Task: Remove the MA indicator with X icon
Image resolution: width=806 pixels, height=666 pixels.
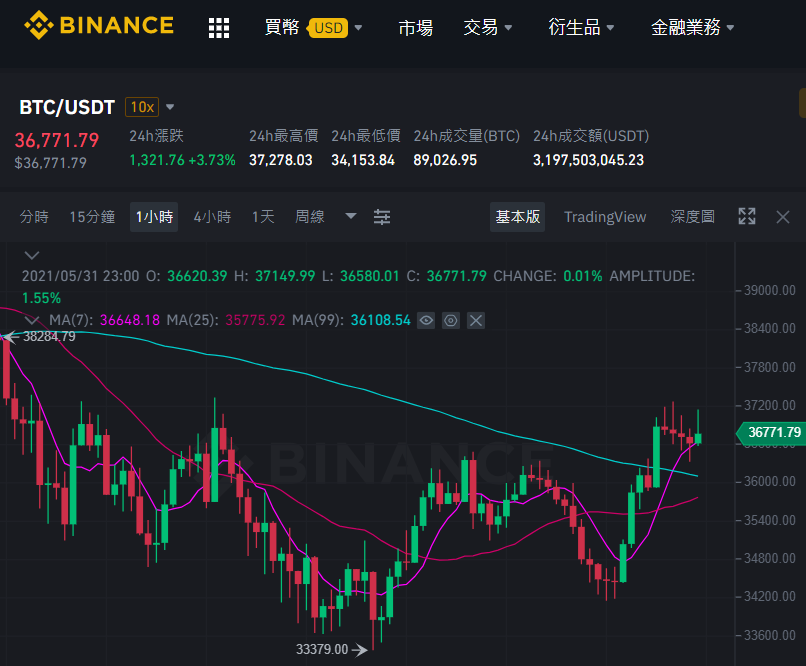Action: tap(476, 321)
